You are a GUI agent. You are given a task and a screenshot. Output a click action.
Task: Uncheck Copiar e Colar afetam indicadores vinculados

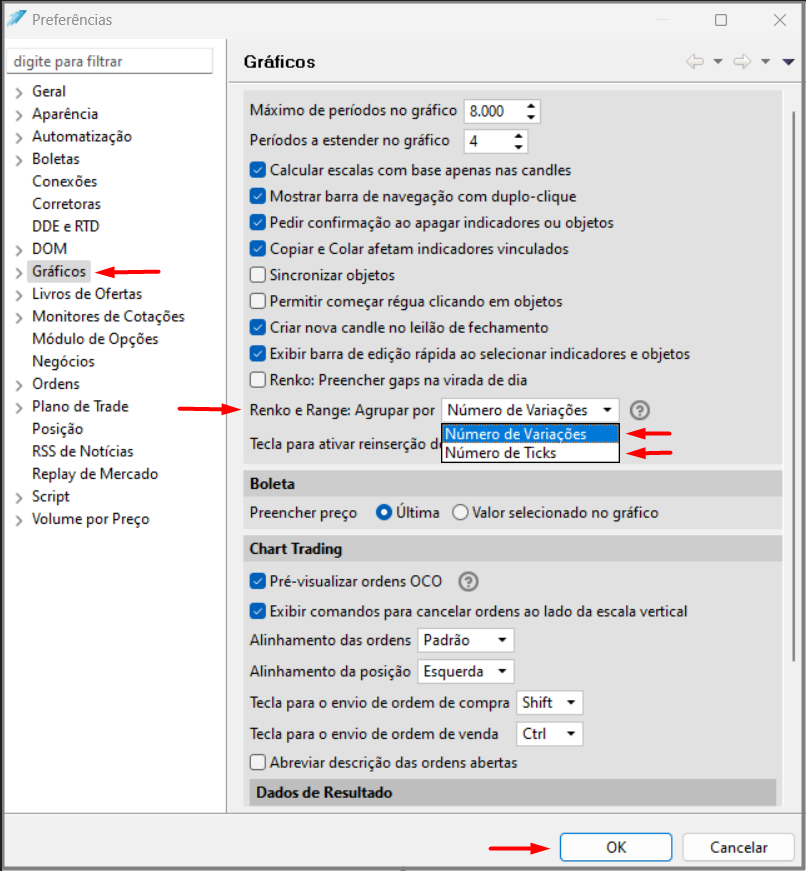pyautogui.click(x=258, y=248)
